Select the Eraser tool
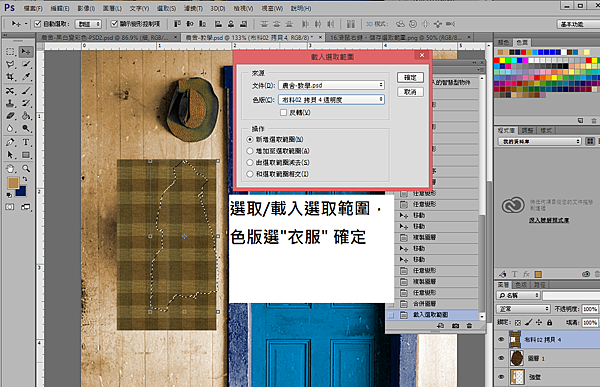 point(10,116)
